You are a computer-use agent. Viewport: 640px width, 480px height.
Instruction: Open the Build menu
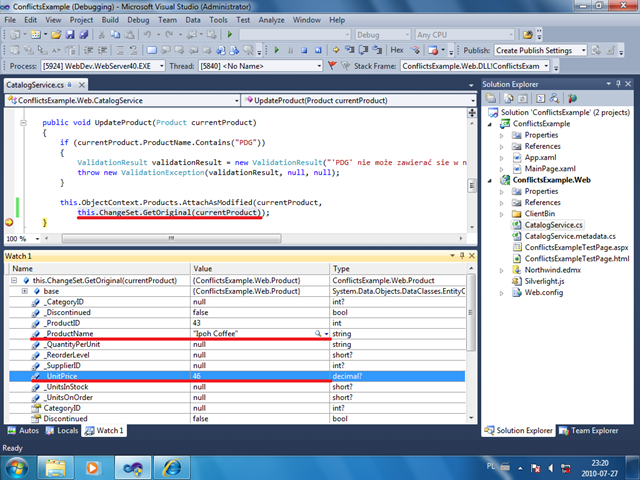(x=110, y=20)
